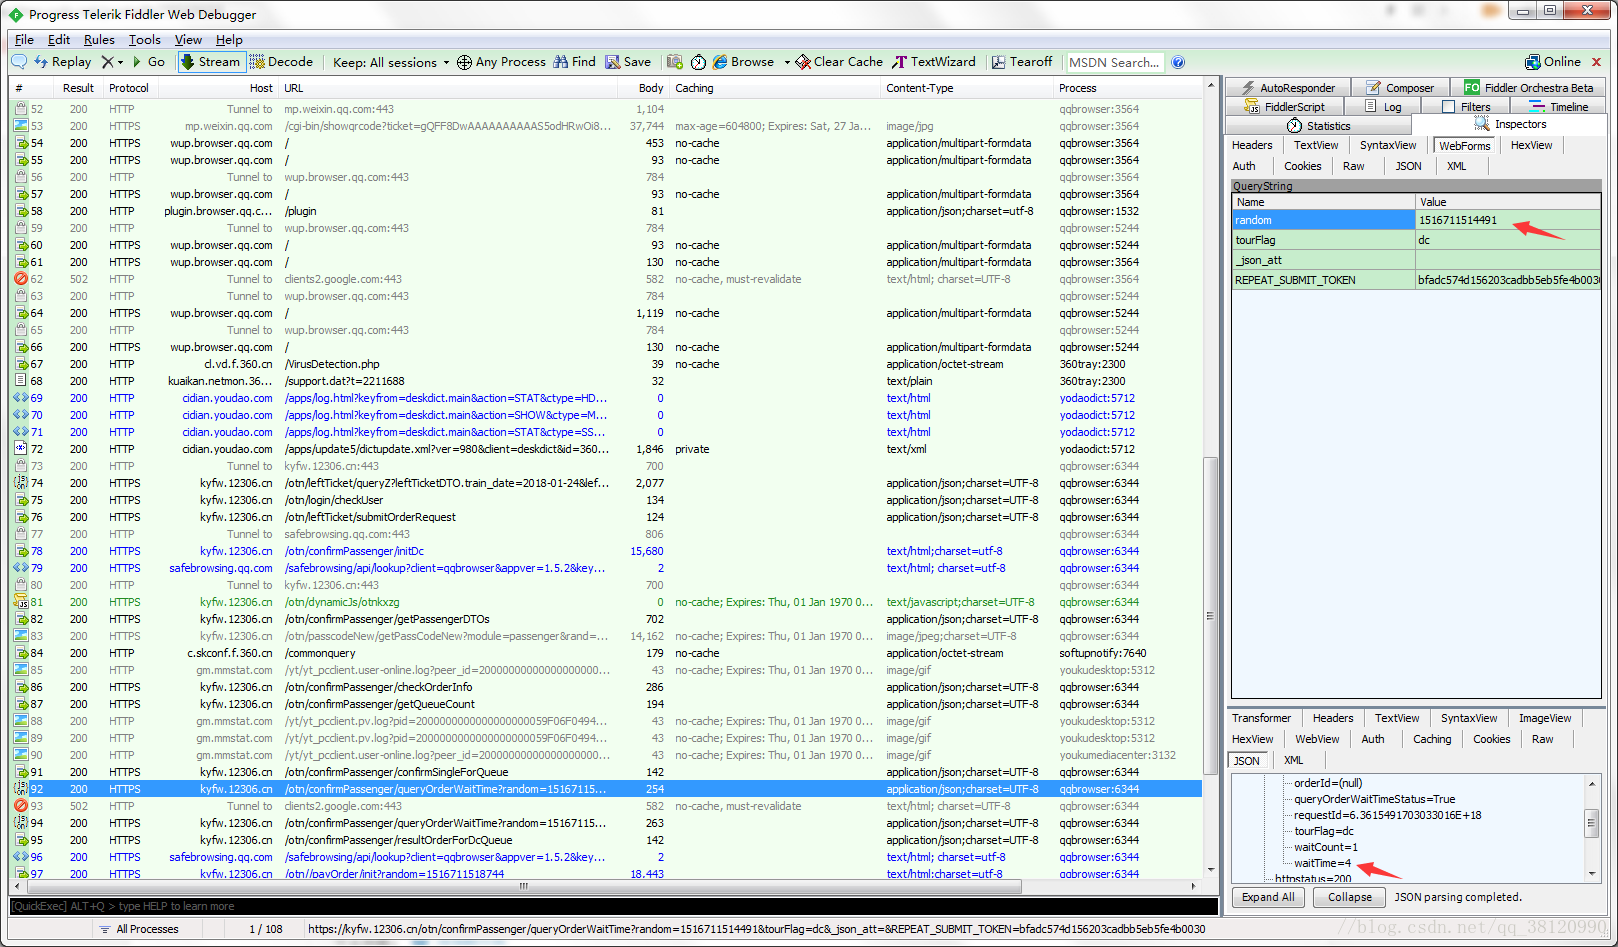Open the Log tab
The image size is (1618, 947).
point(1384,107)
